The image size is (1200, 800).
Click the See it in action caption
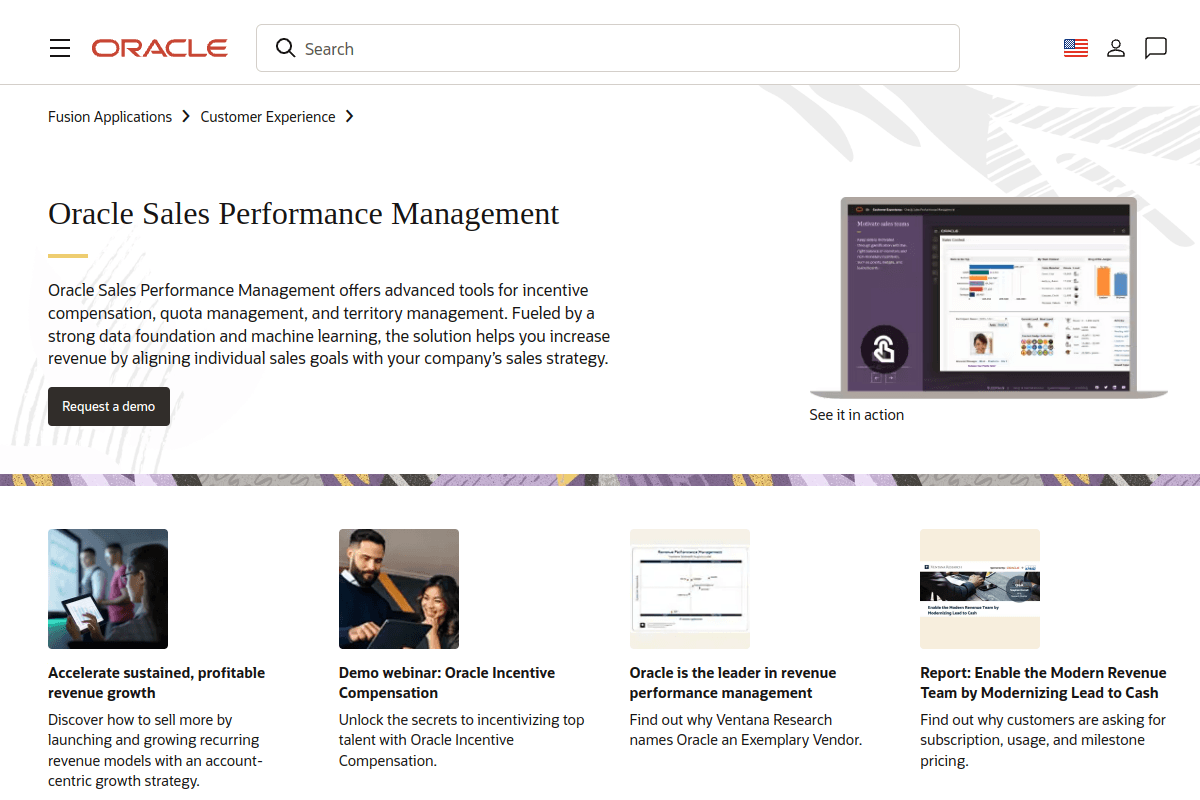tap(857, 415)
